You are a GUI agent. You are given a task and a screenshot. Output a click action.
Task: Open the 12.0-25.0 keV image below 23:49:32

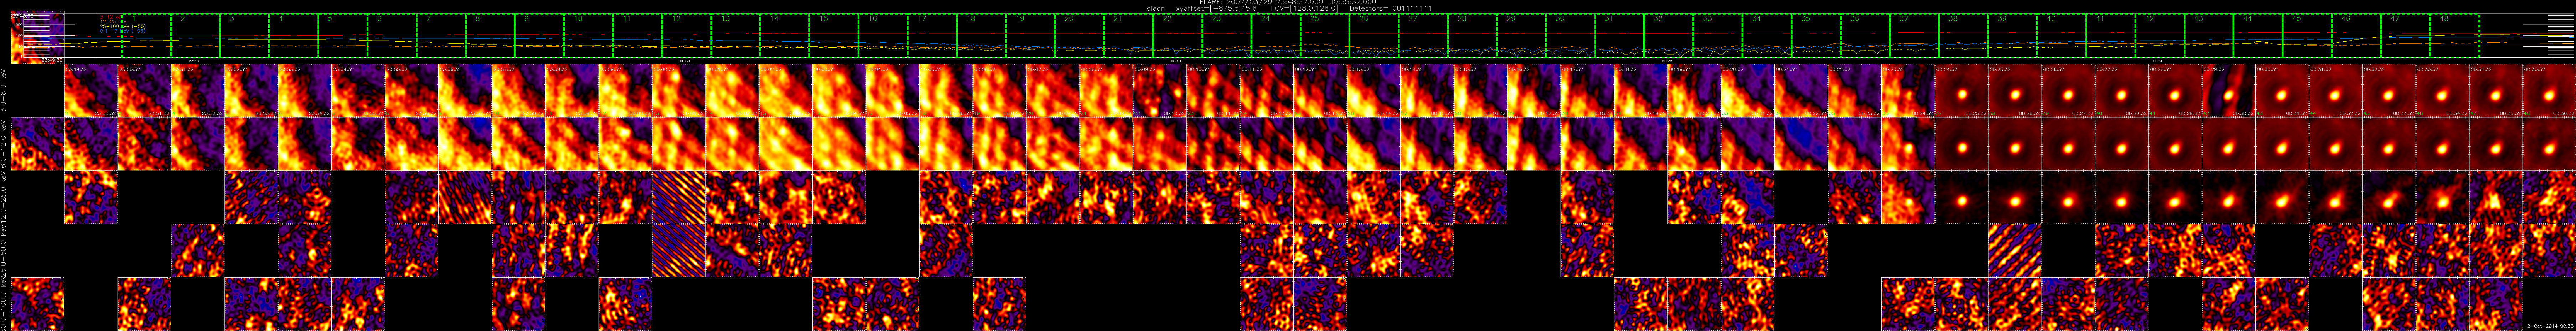[x=91, y=198]
